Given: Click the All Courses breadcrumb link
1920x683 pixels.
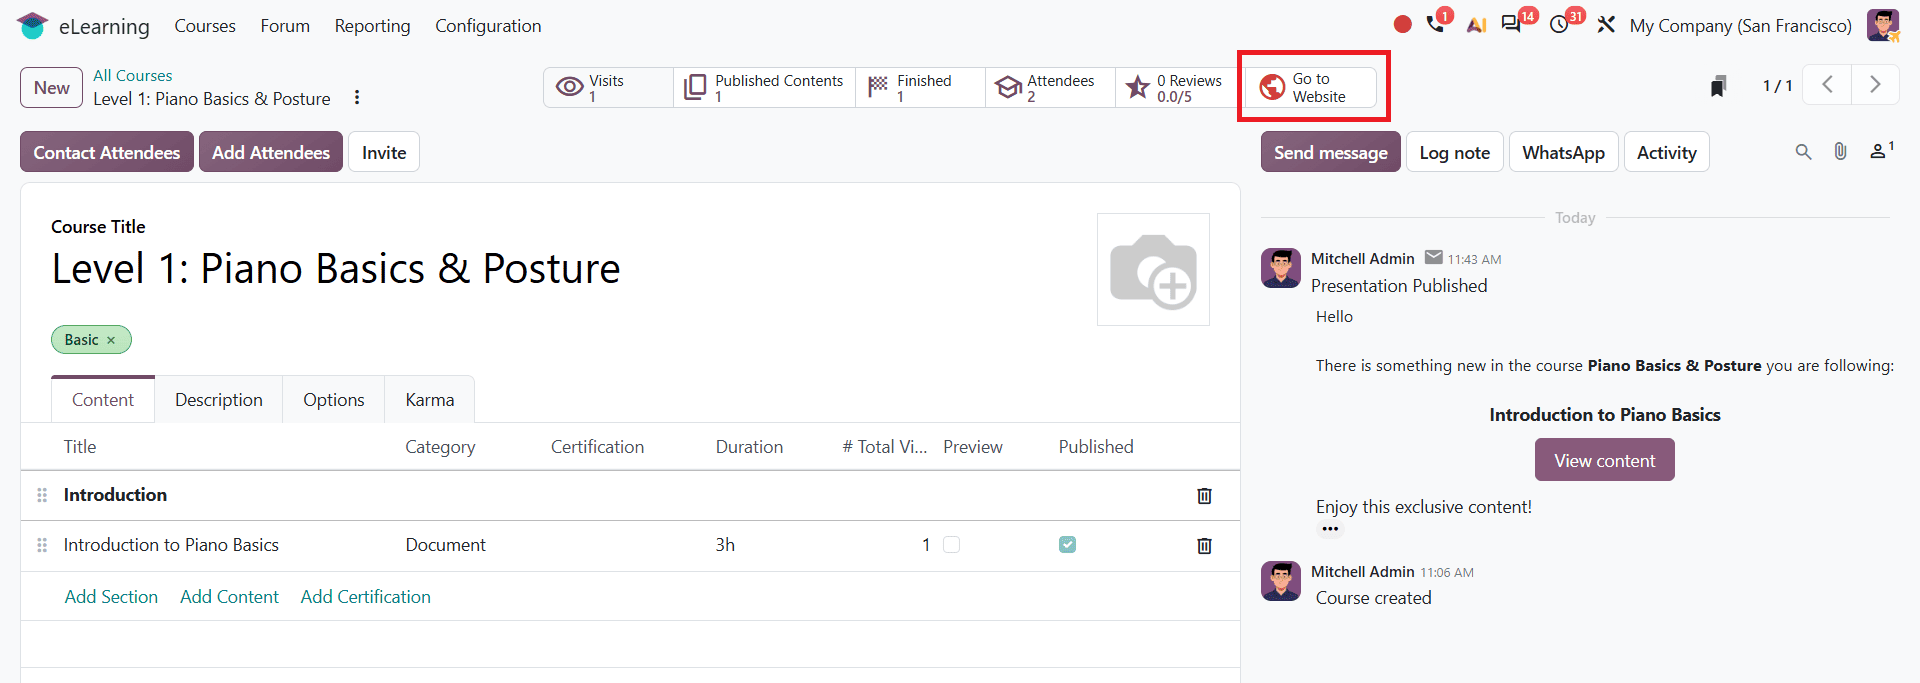Looking at the screenshot, I should [132, 75].
